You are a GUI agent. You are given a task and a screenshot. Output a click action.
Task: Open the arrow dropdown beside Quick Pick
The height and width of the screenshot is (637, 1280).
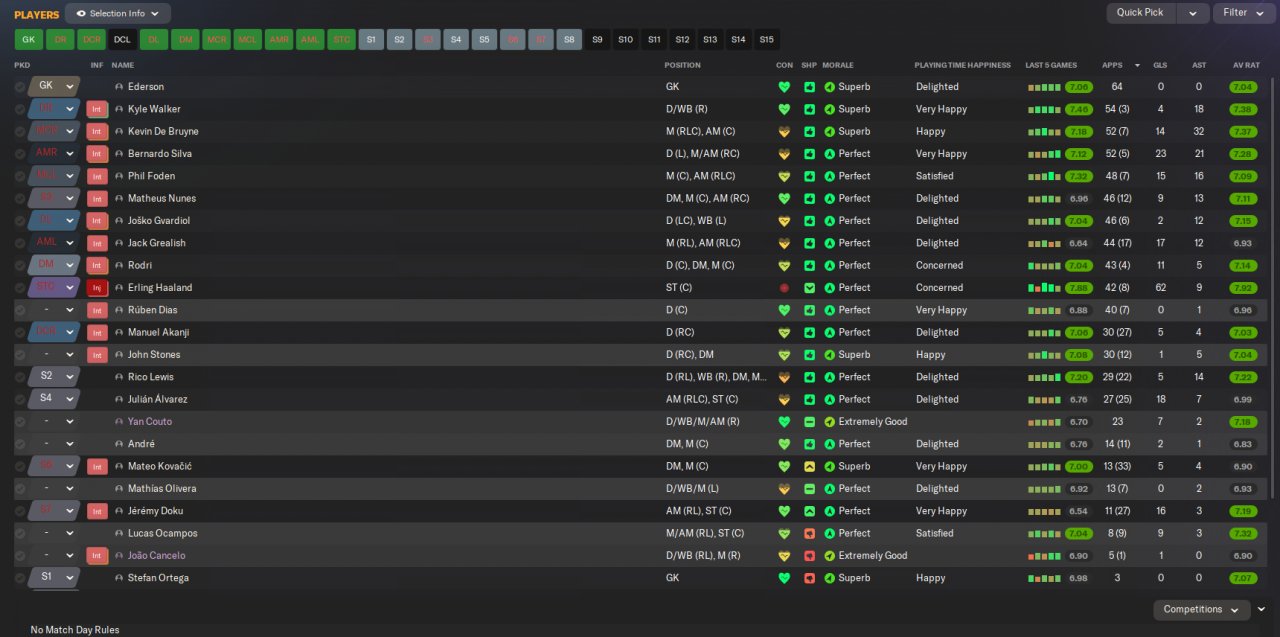click(1192, 13)
